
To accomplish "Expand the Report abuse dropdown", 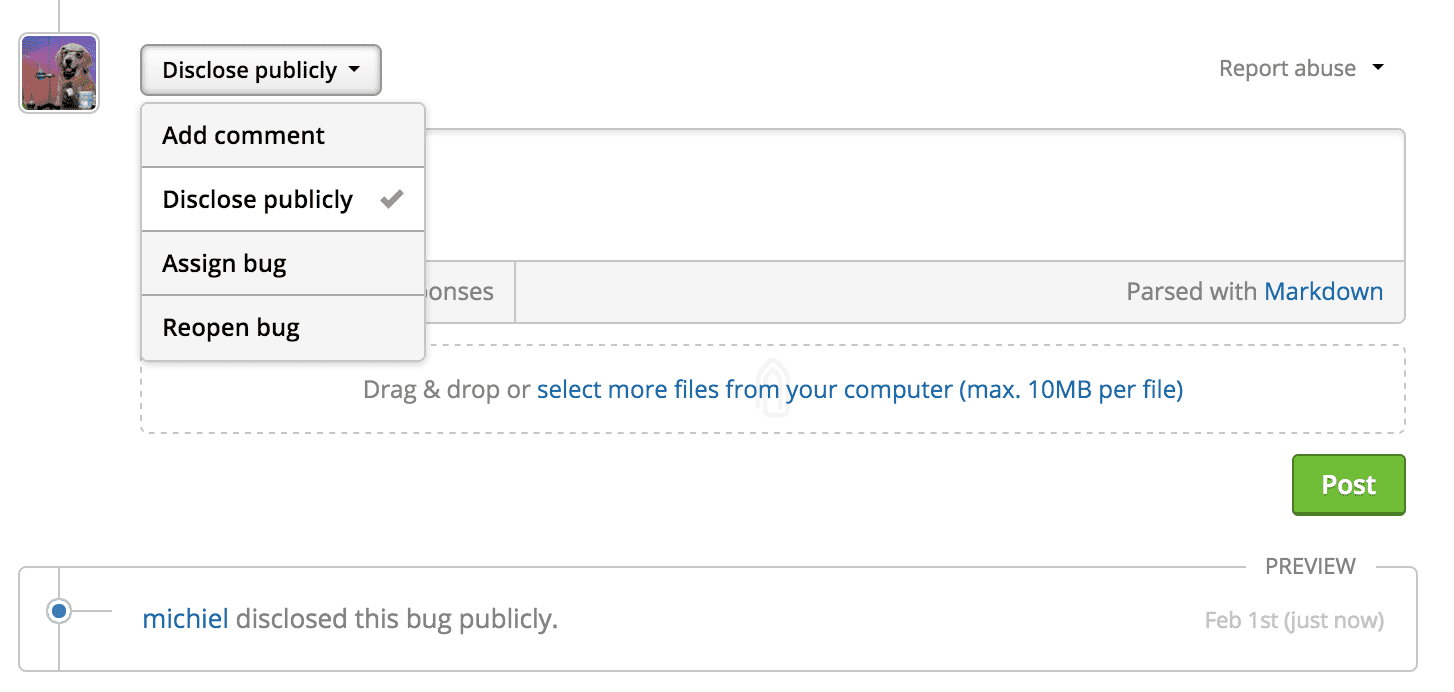I will [x=1287, y=68].
